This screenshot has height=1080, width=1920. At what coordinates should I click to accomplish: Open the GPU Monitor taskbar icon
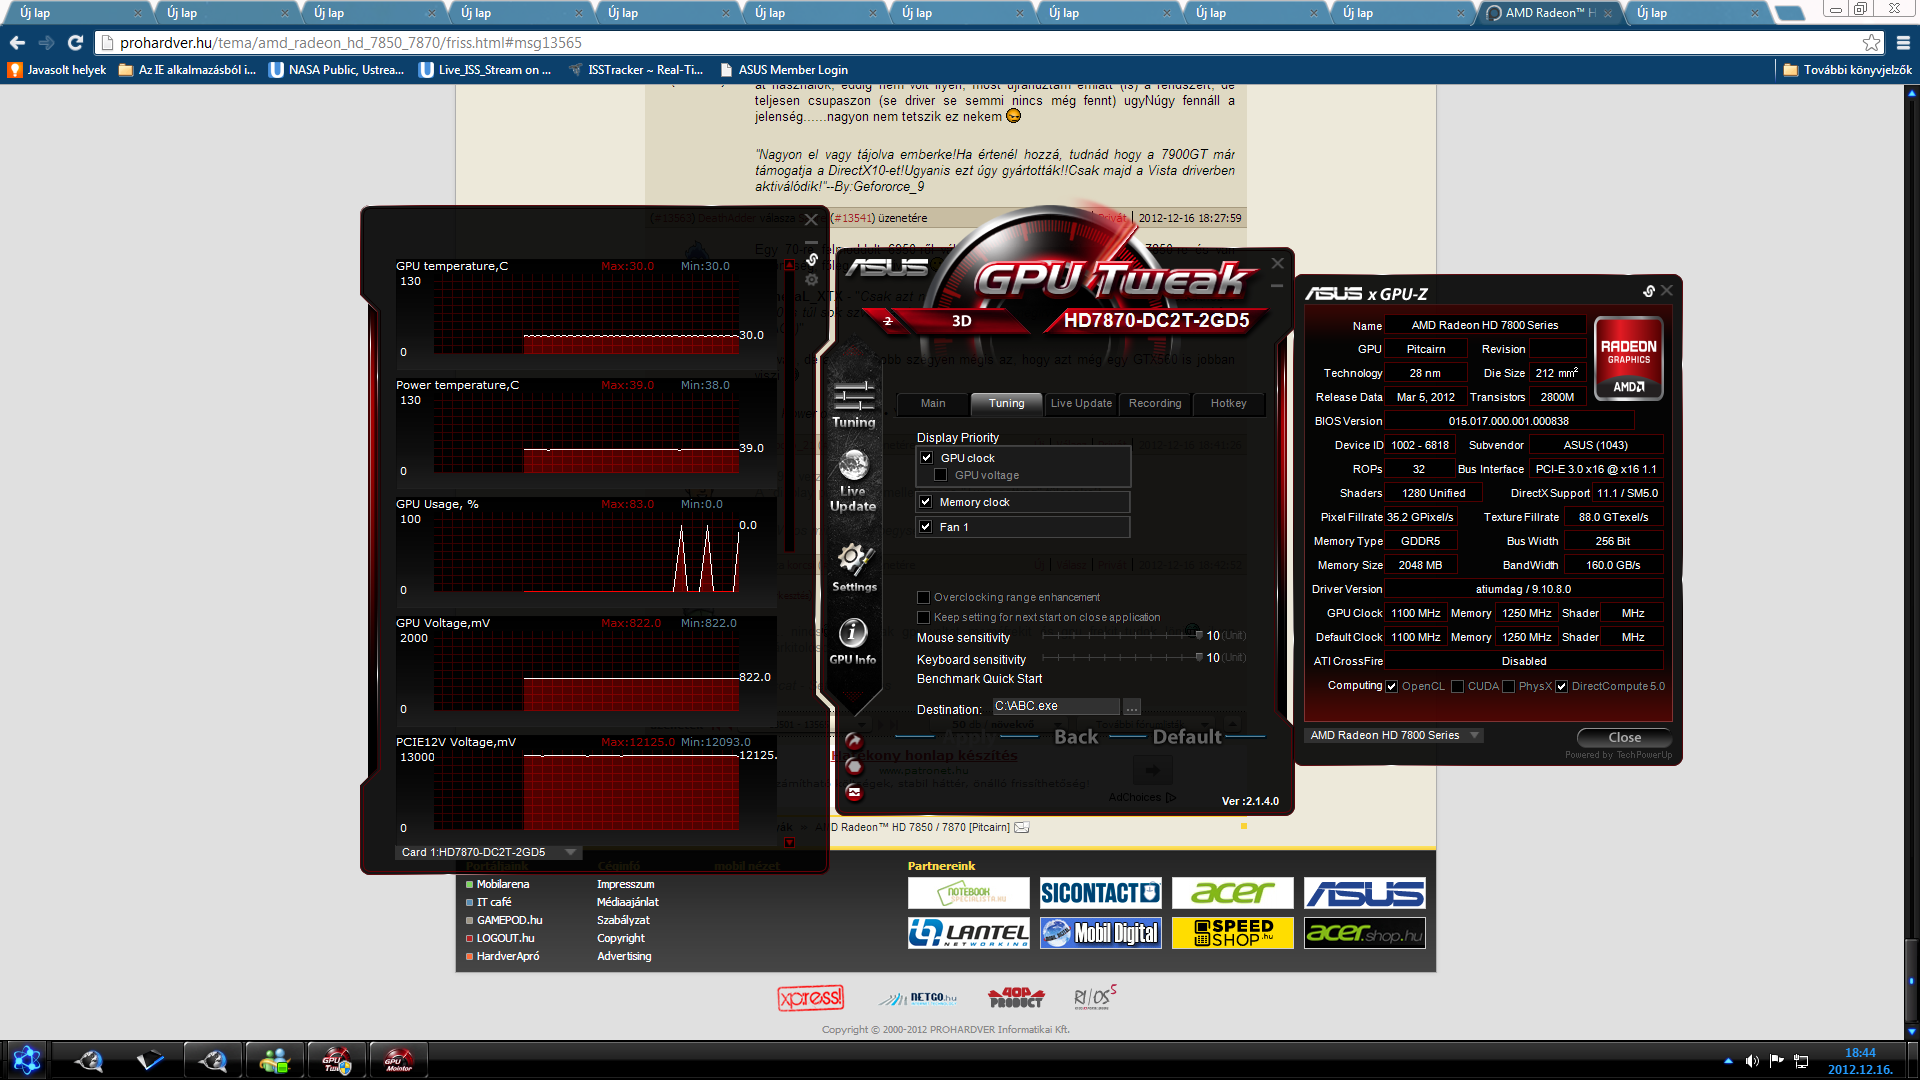pyautogui.click(x=398, y=1060)
